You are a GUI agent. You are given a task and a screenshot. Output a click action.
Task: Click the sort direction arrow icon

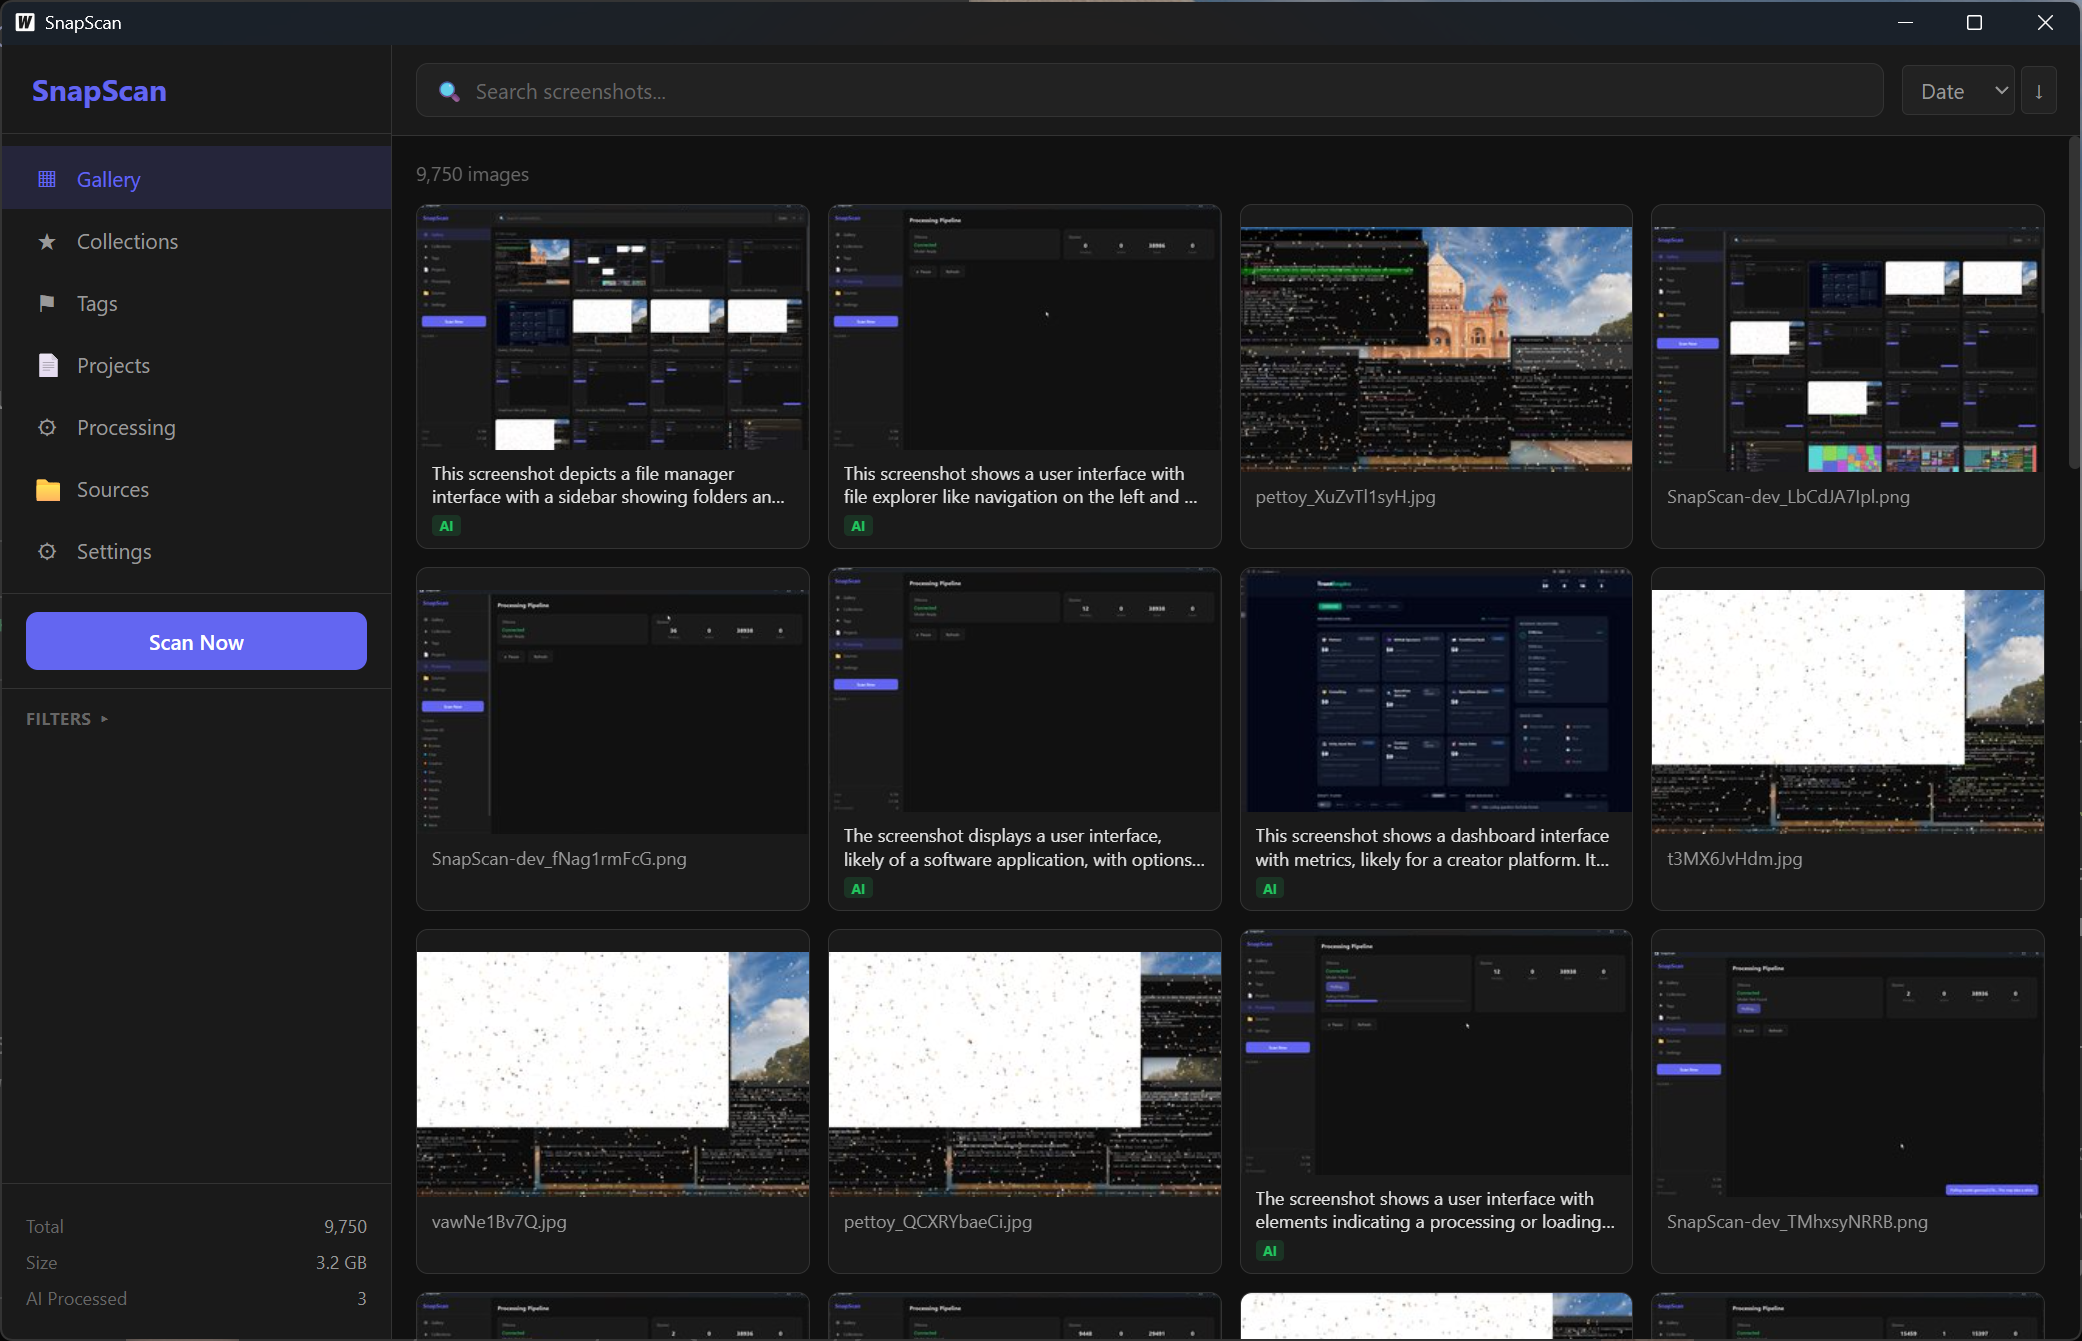point(2039,90)
